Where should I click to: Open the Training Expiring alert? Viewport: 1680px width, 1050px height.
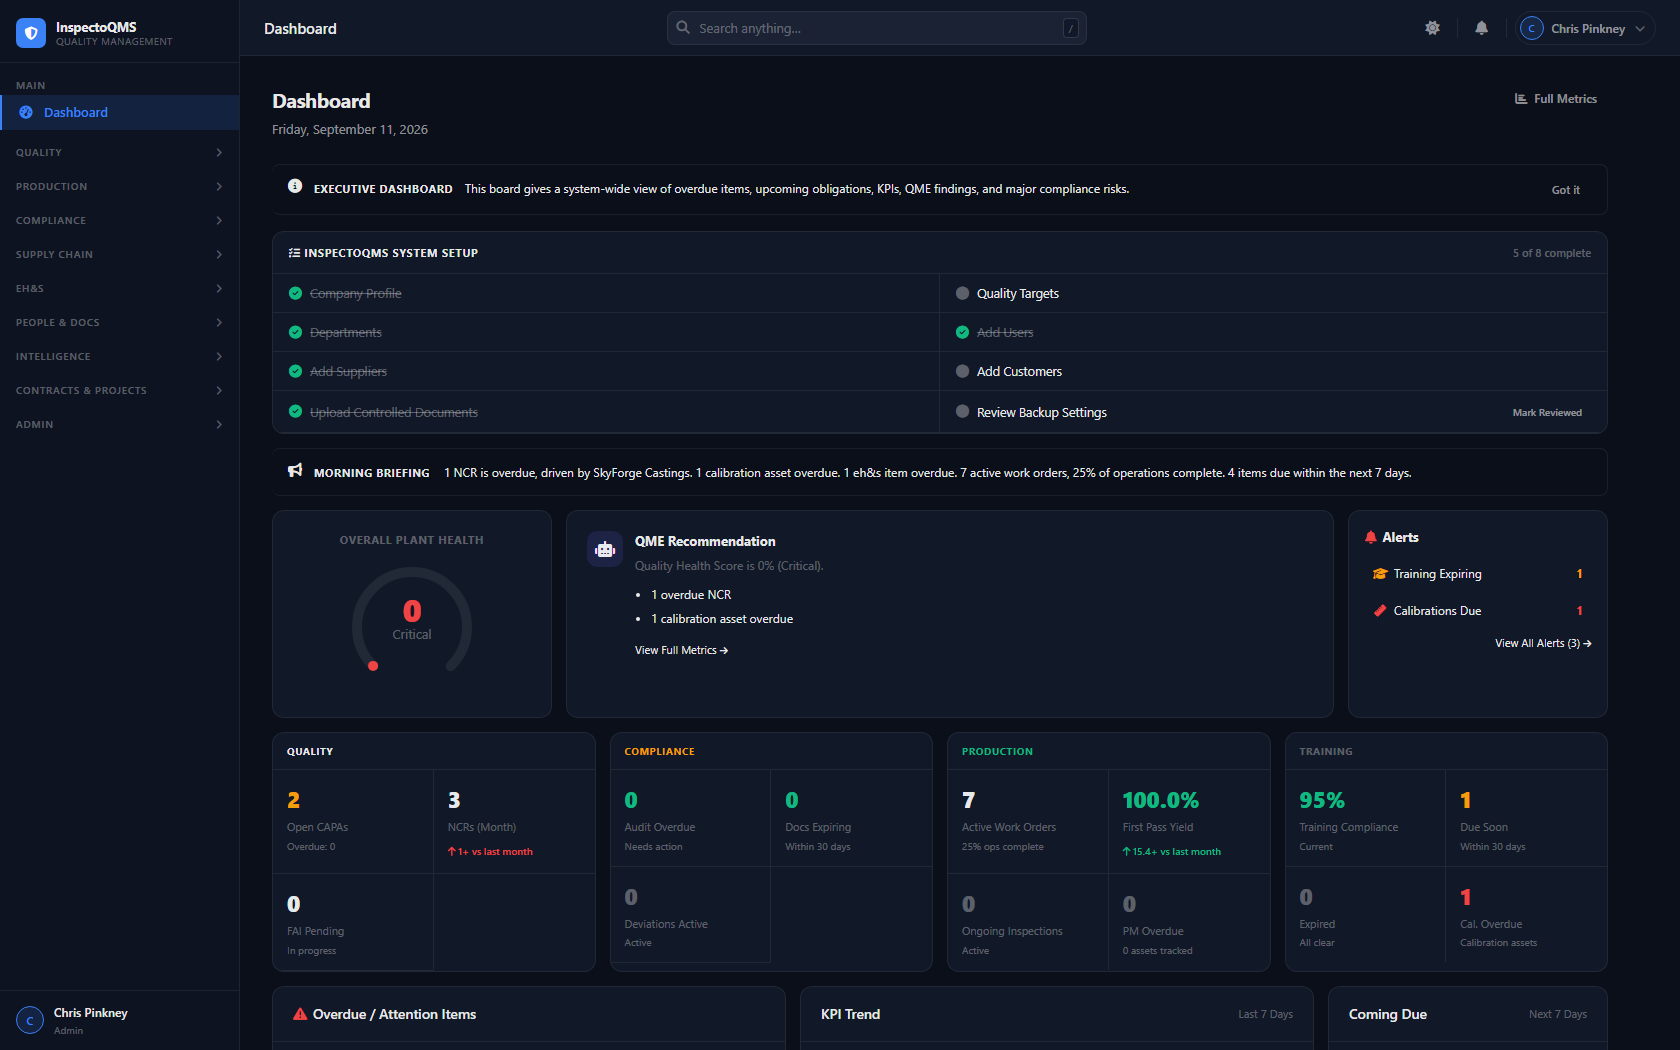click(x=1477, y=574)
